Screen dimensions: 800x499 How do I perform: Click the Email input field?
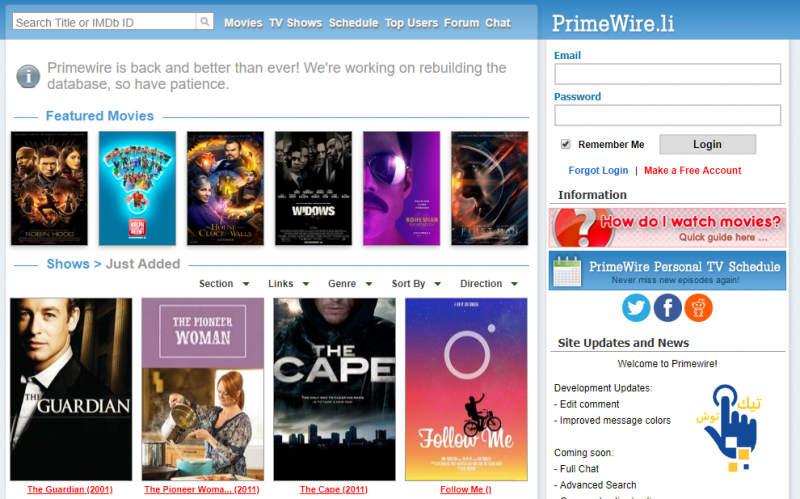[667, 74]
